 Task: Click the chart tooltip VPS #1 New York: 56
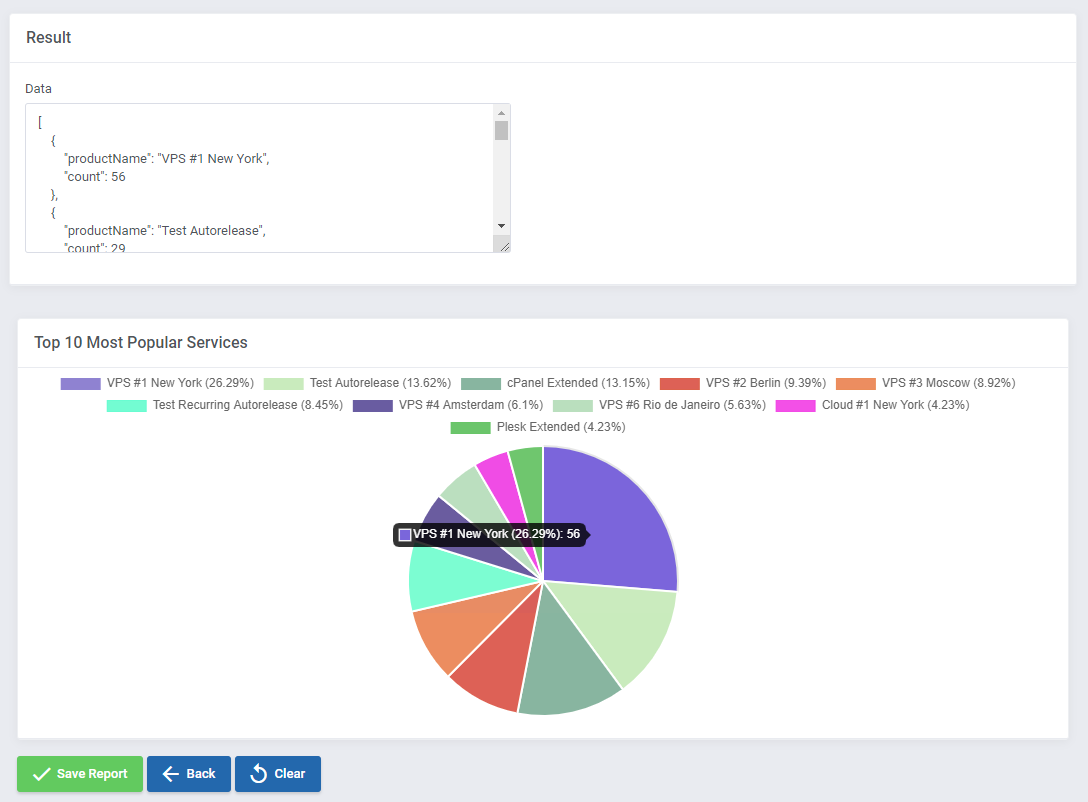point(490,534)
